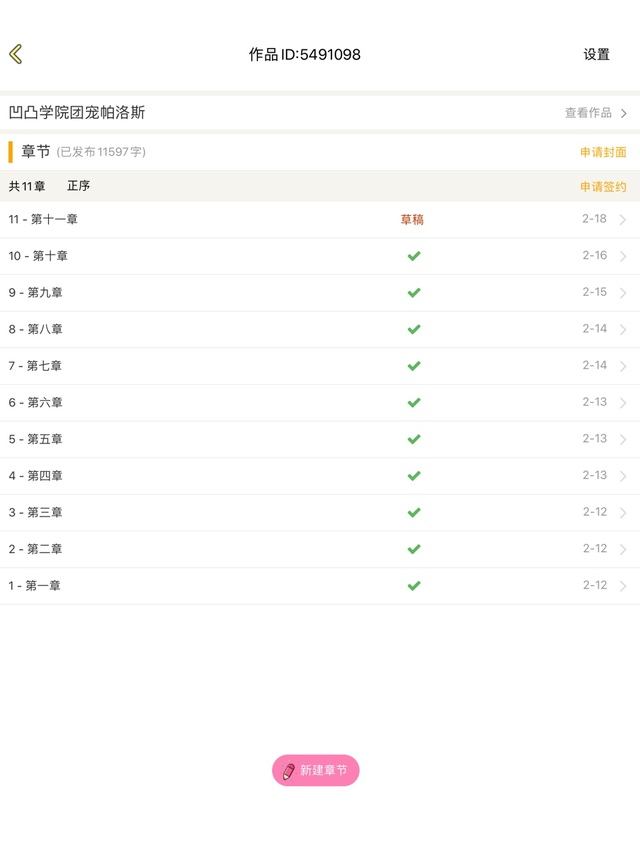Tap the back arrow icon
Image resolution: width=640 pixels, height=853 pixels.
click(15, 54)
